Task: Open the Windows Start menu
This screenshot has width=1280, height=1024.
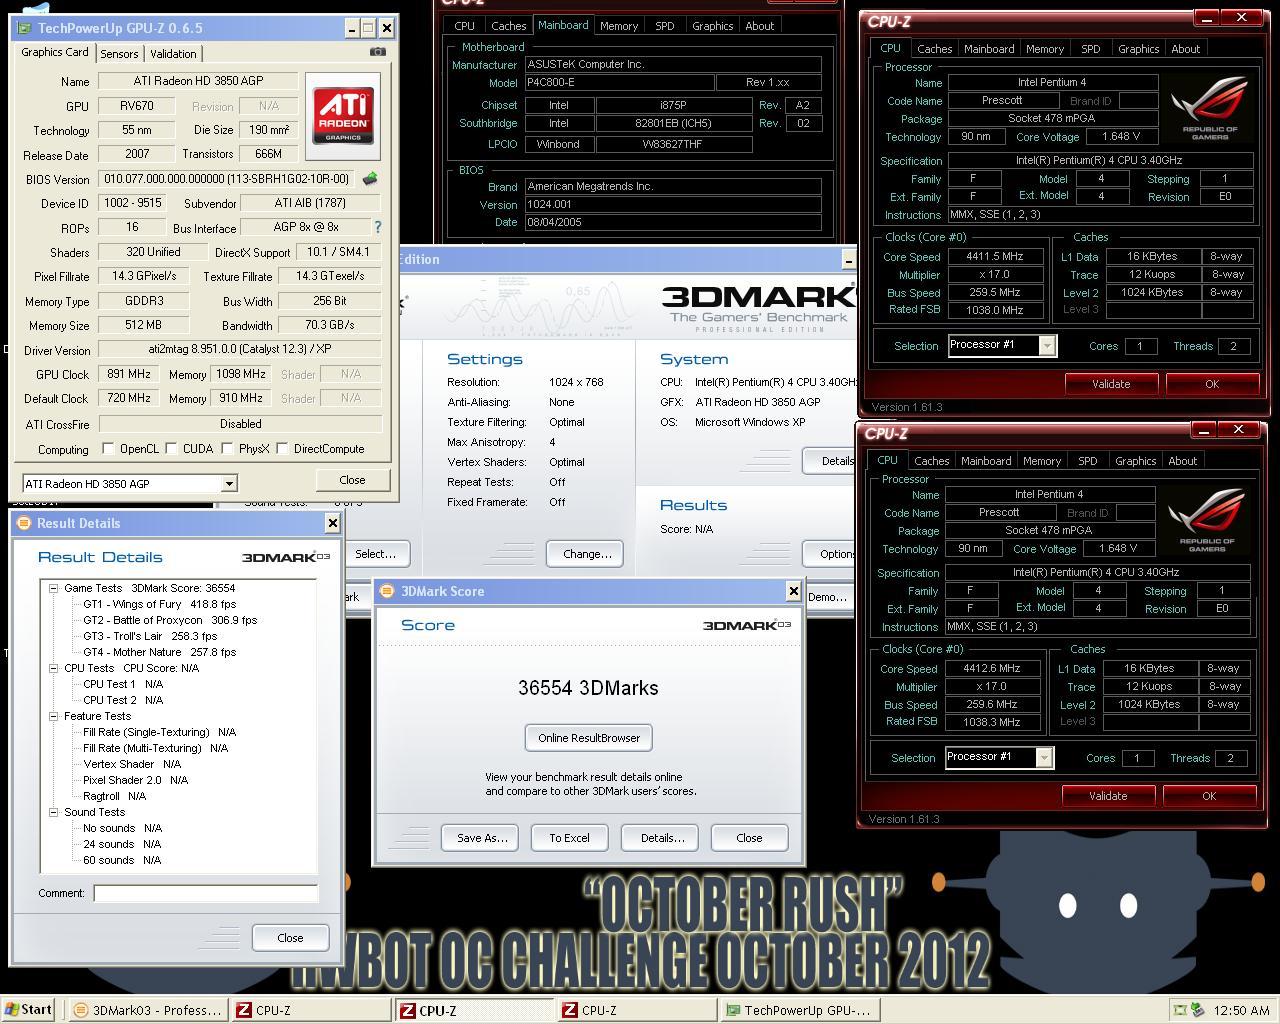Action: point(27,1010)
